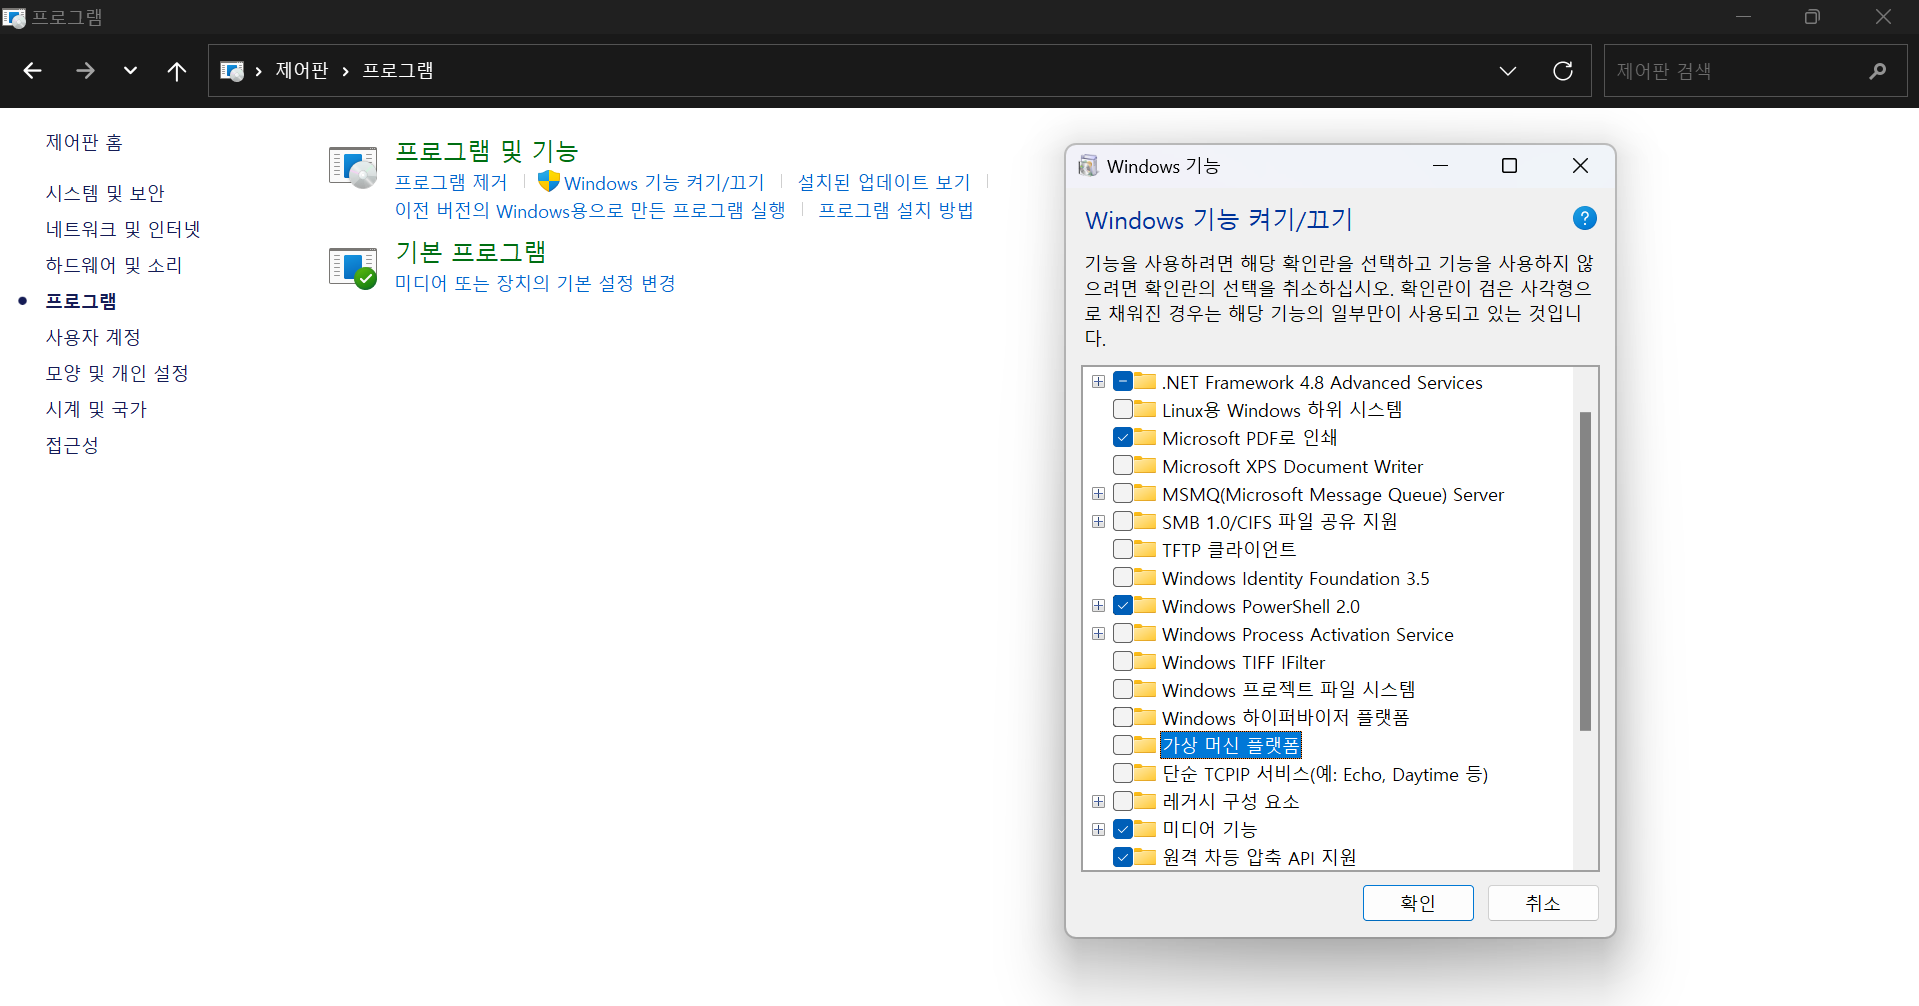Click shield icon beside Windows 기능 켜기/끄기
Viewport: 1919px width, 1006px height.
(x=548, y=181)
